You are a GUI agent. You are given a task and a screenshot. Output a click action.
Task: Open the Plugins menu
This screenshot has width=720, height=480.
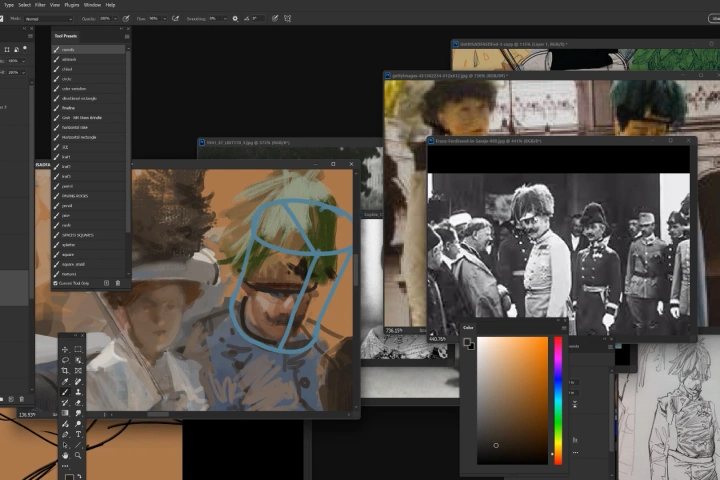(72, 5)
